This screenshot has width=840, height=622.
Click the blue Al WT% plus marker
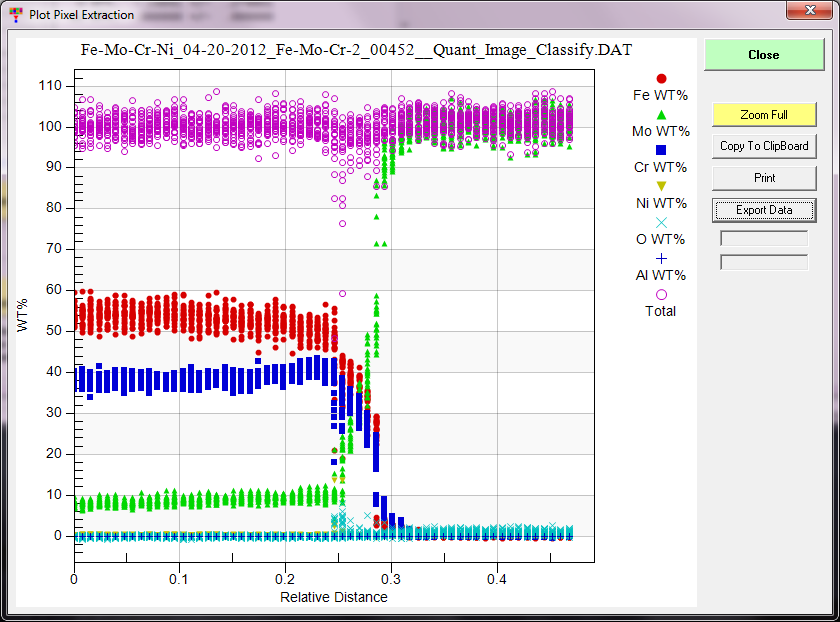(x=660, y=258)
